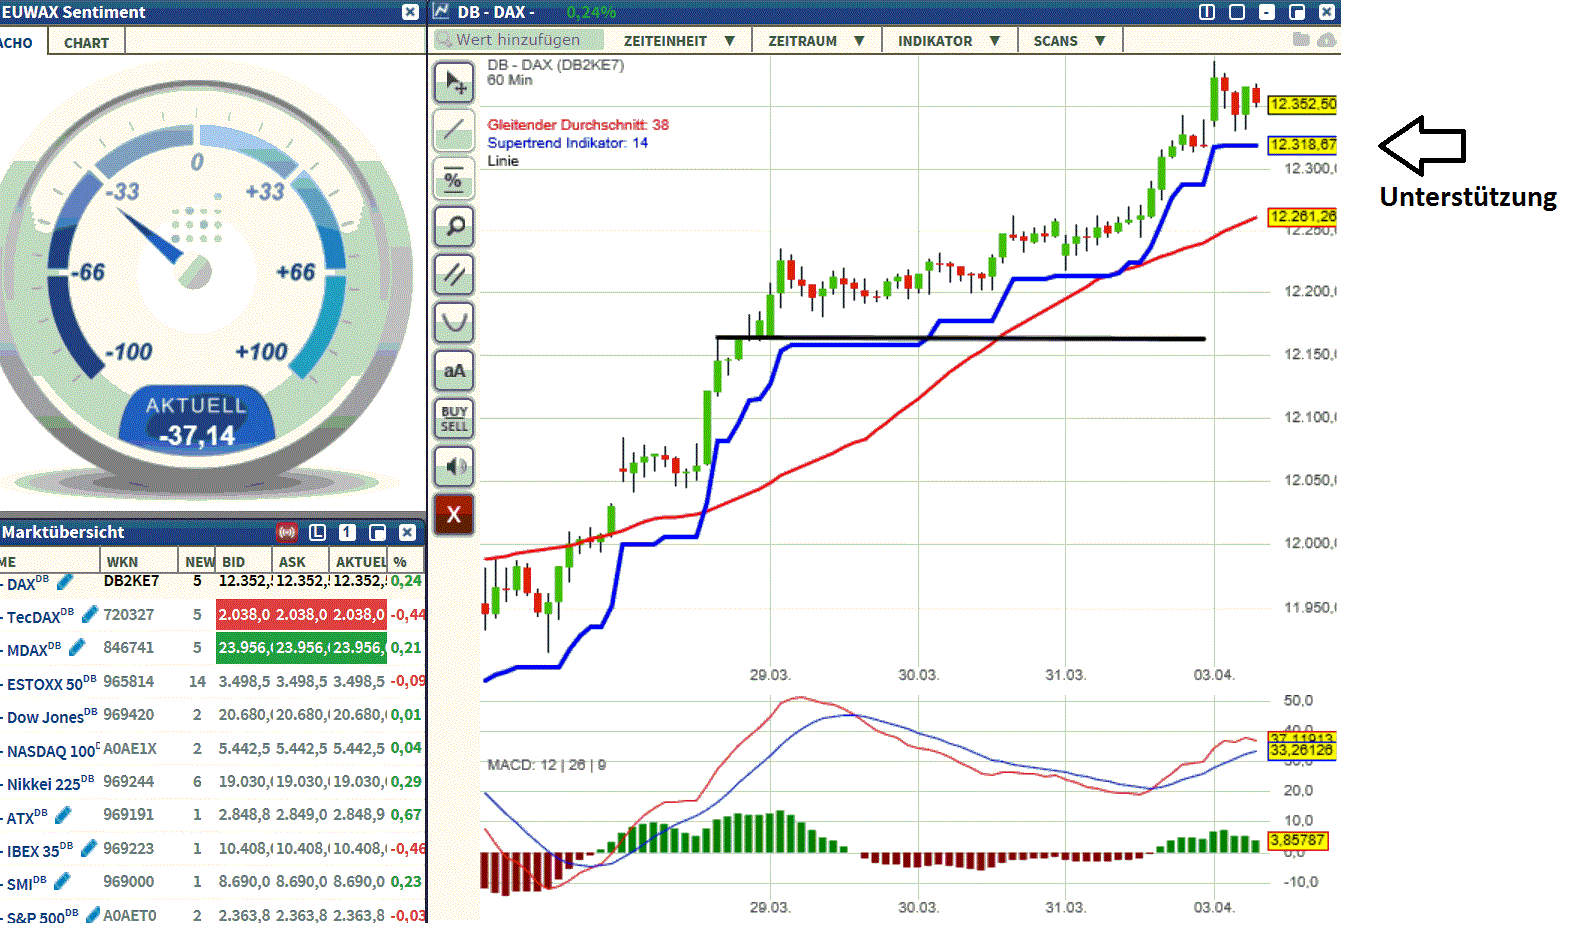This screenshot has height=942, width=1575.
Task: Close the Marktübersicht panel
Action: coord(407,532)
